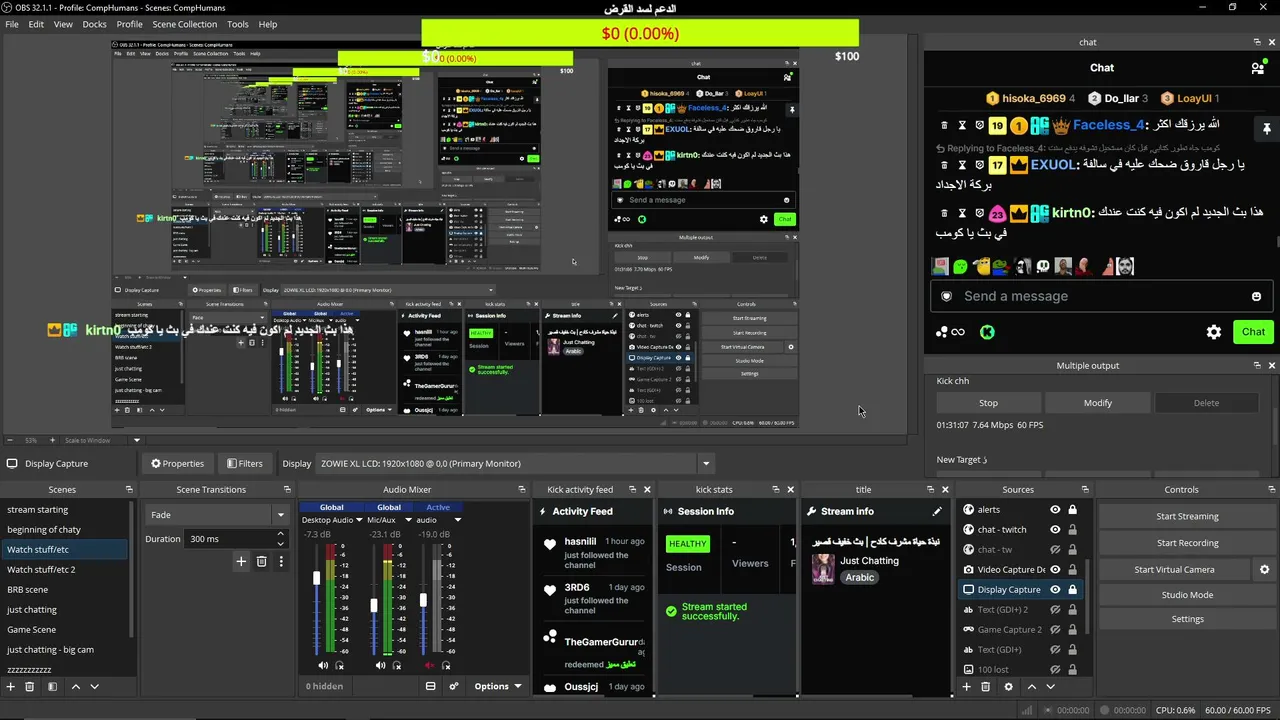Screen dimensions: 1280x720
Task: Hide the alerts source eye icon
Action: coord(1054,510)
